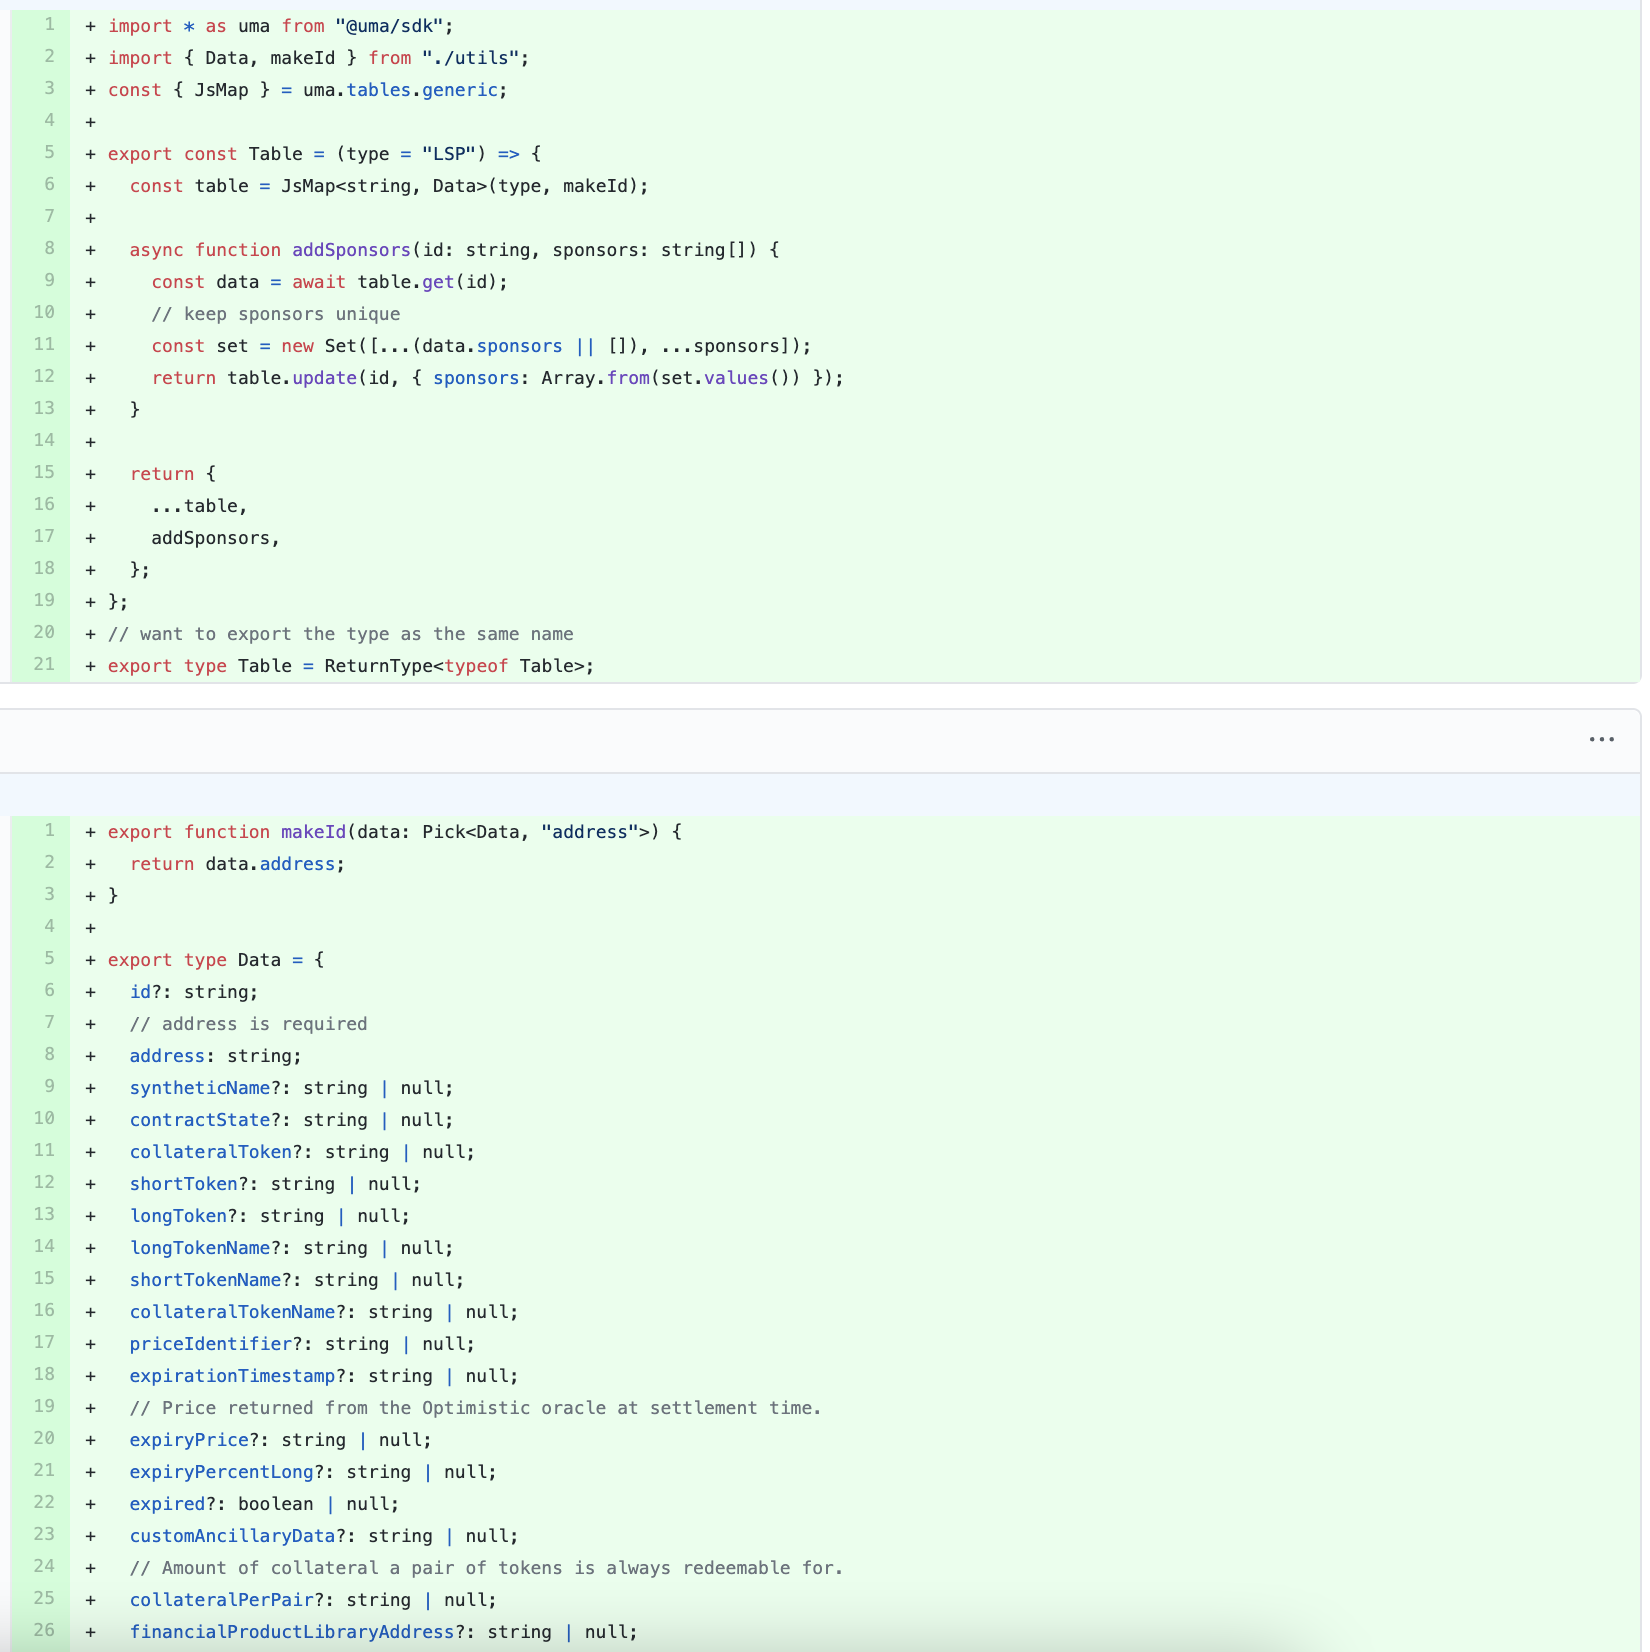This screenshot has height=1652, width=1650.
Task: Click the const JsMap uma.tables.generic line
Action: tap(307, 90)
